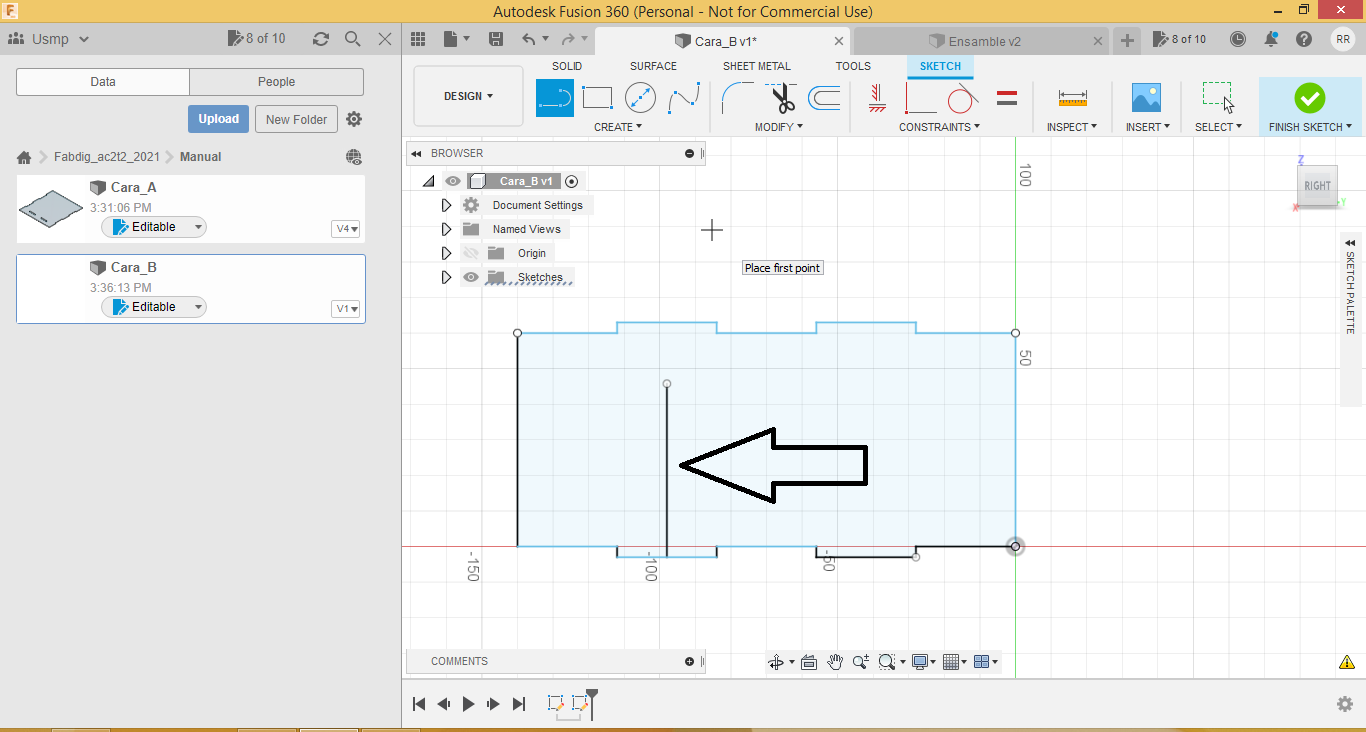Activate the Window Select tool

1217,98
